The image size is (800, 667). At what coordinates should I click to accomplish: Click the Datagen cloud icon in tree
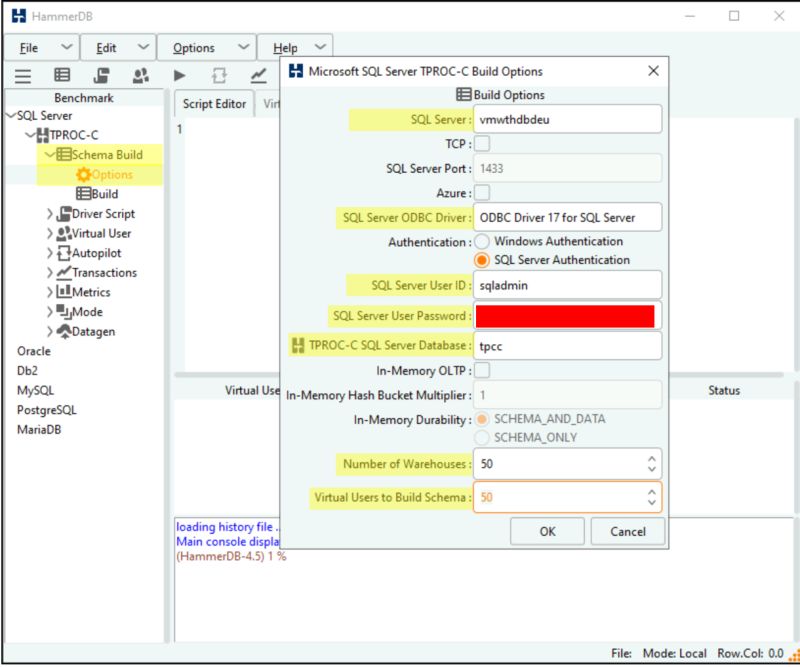tap(64, 331)
